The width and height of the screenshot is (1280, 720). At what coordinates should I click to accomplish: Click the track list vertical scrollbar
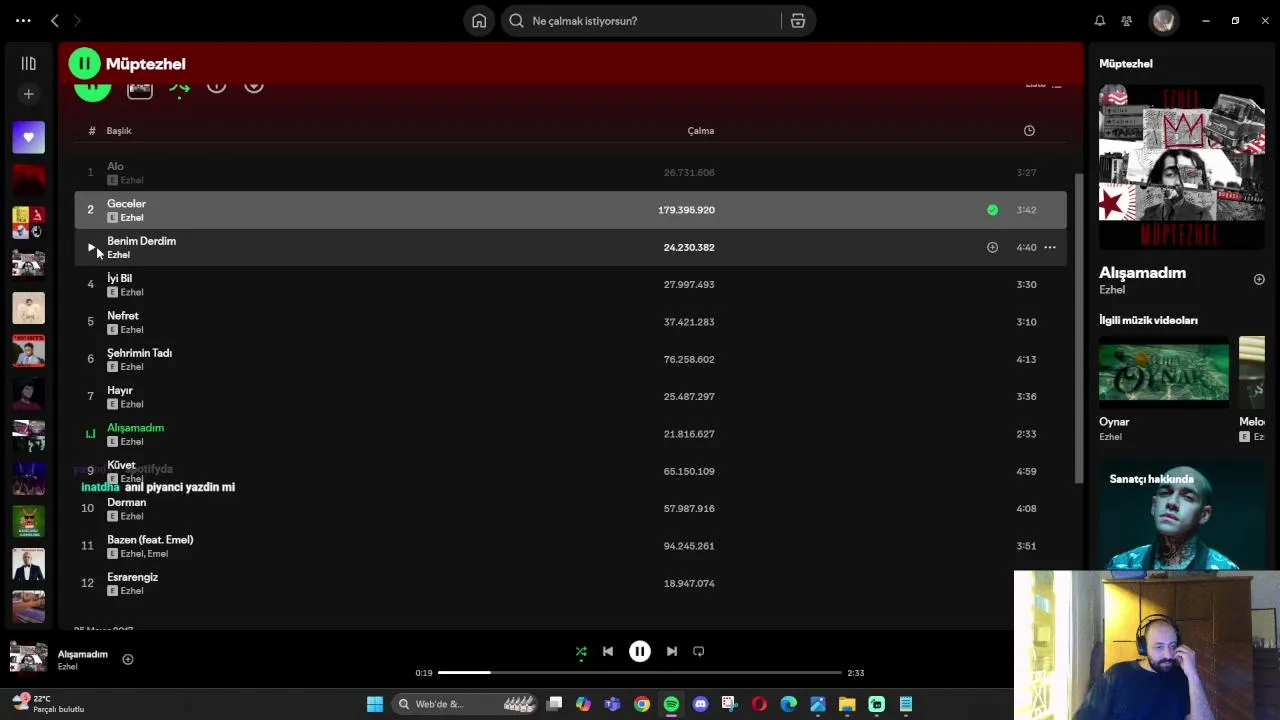pos(1078,329)
